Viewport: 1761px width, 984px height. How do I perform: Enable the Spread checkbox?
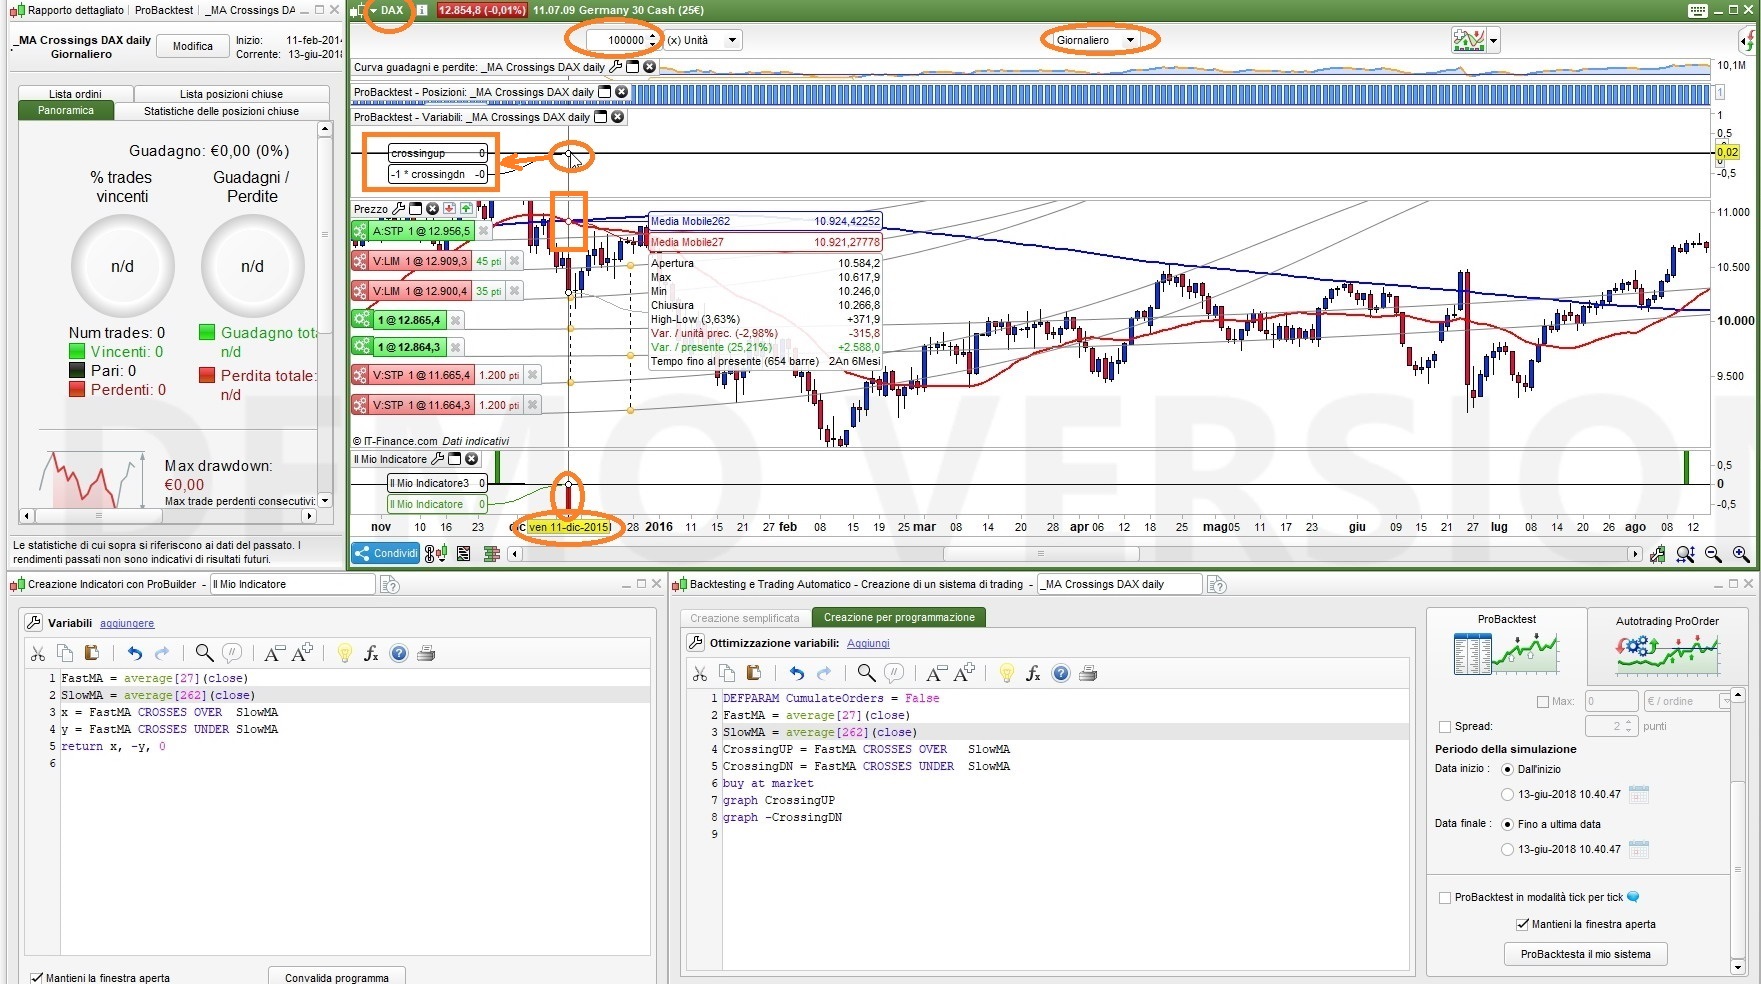(1444, 727)
